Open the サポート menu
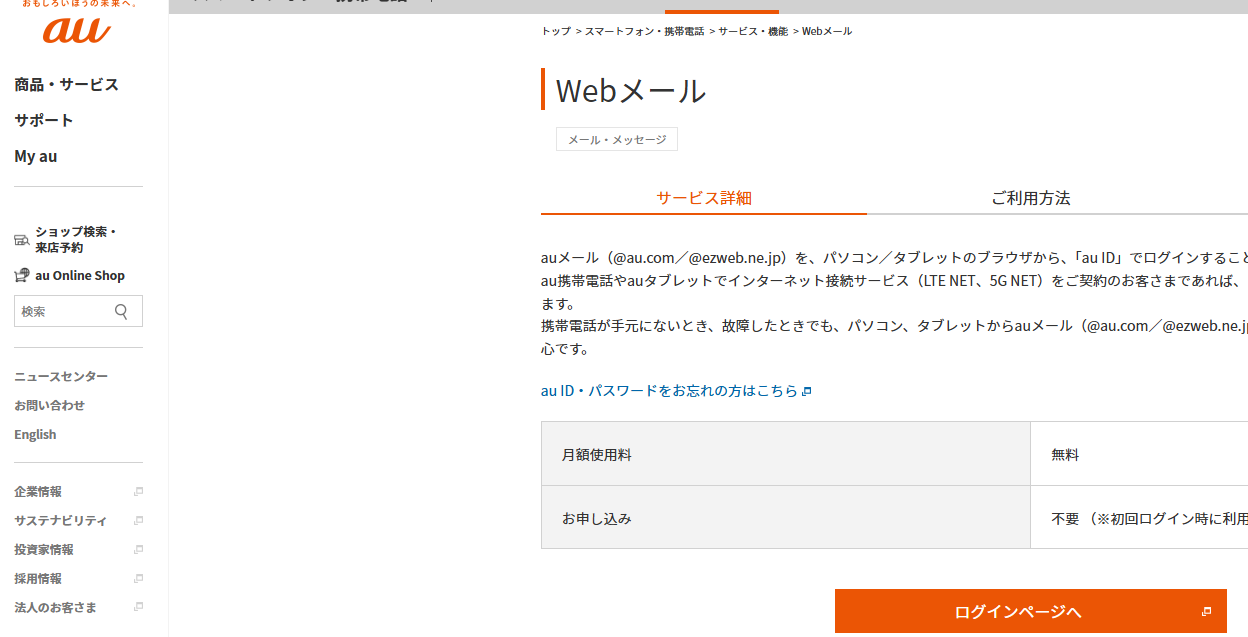This screenshot has height=637, width=1248. coord(44,120)
